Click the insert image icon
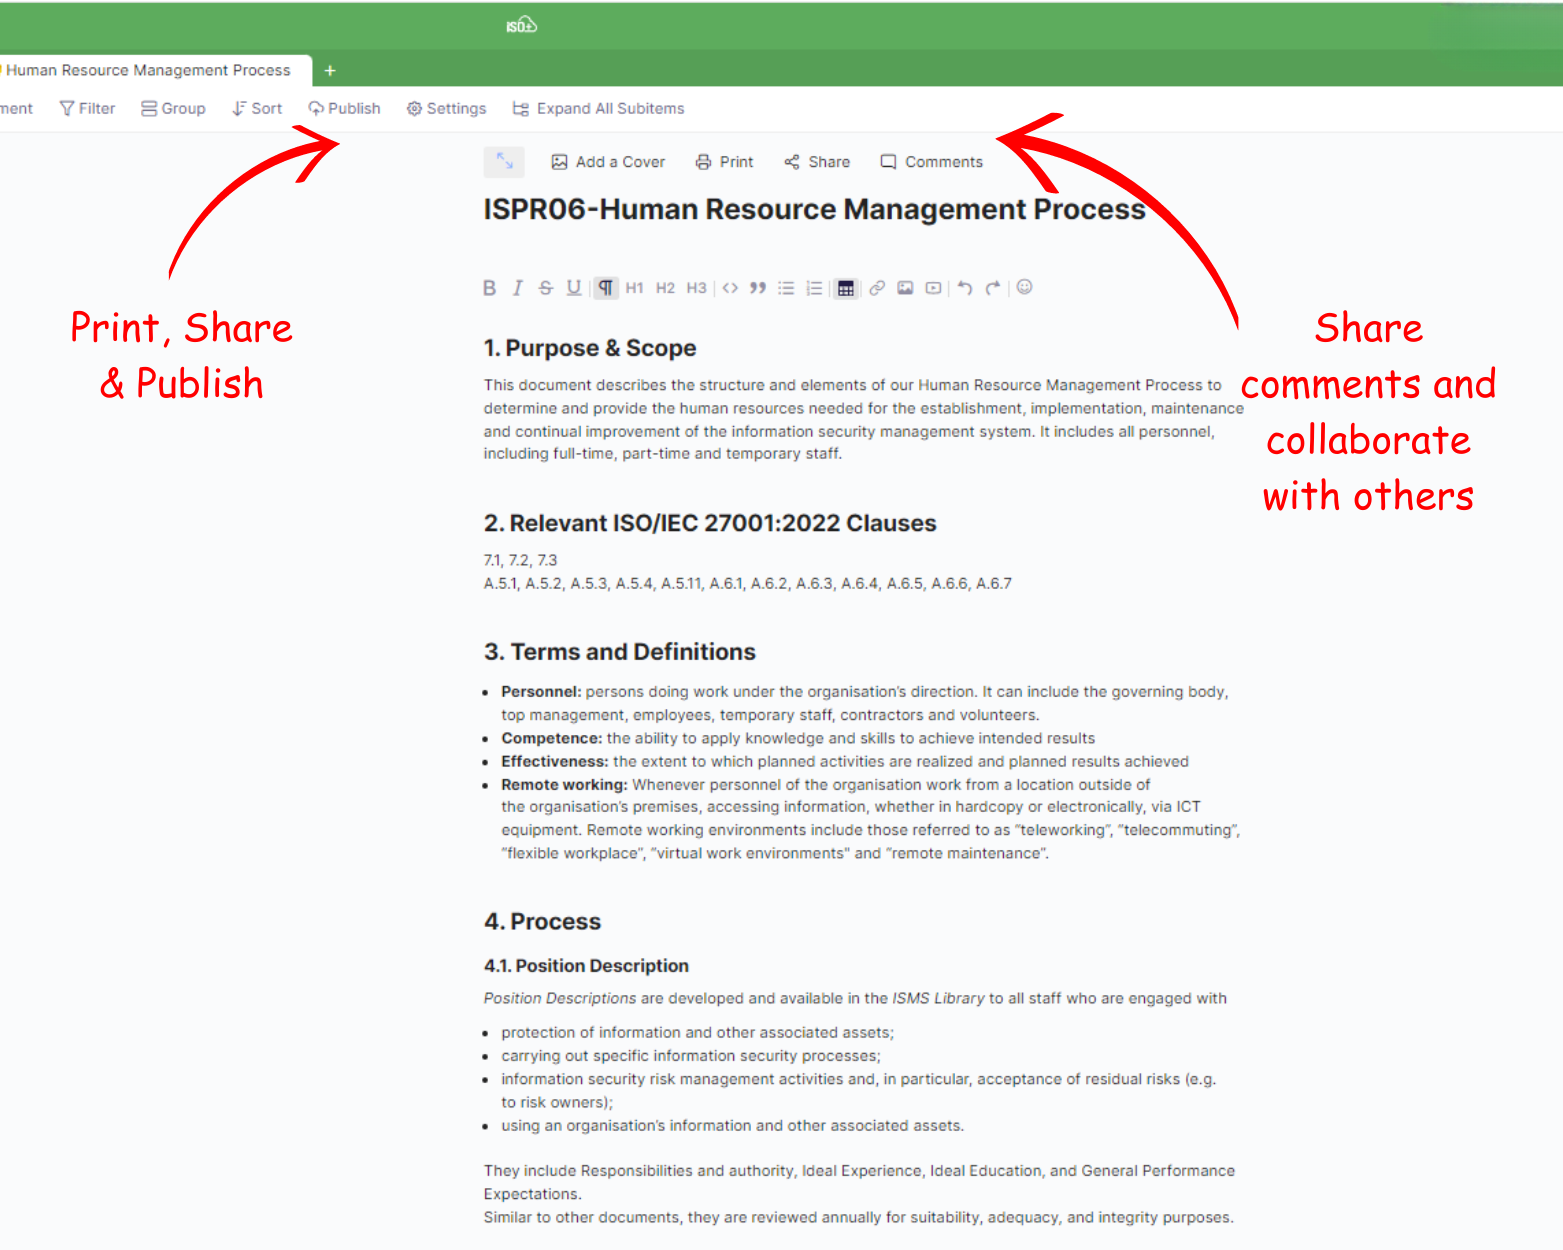The image size is (1563, 1250). coord(905,288)
